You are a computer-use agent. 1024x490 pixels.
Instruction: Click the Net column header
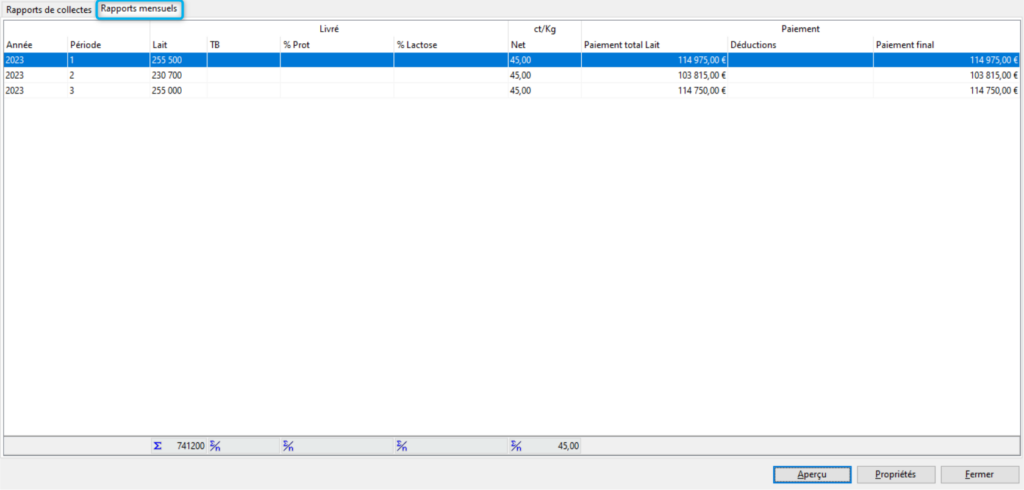(545, 44)
